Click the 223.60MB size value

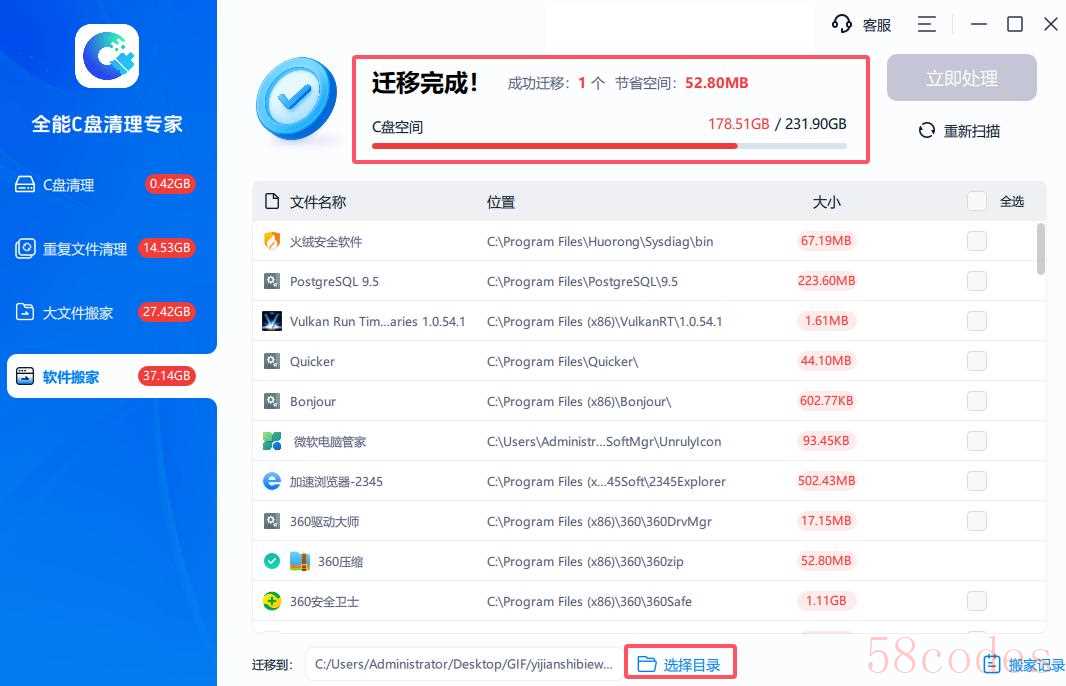click(x=826, y=281)
